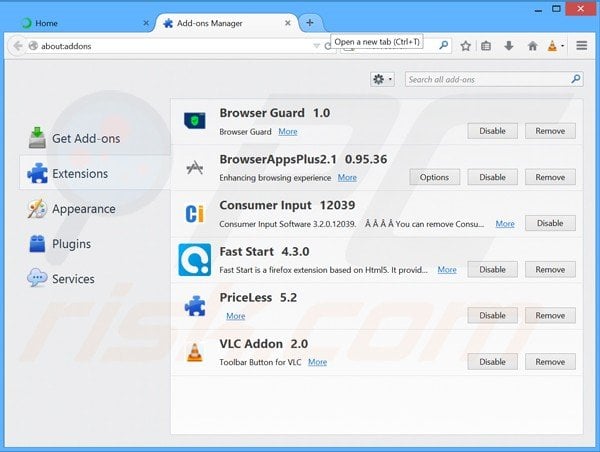Select the Add-ons Manager tab
Viewport: 600px width, 452px height.
(x=226, y=23)
